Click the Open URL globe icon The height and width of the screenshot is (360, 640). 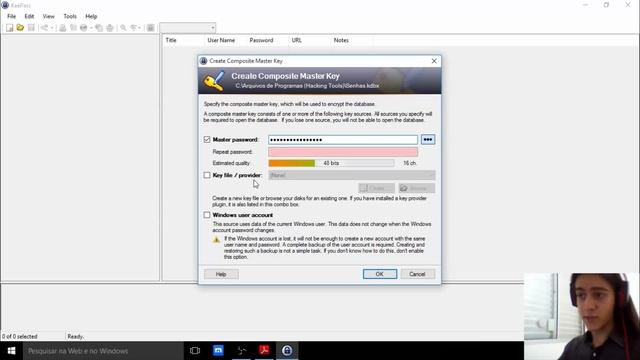[84, 28]
